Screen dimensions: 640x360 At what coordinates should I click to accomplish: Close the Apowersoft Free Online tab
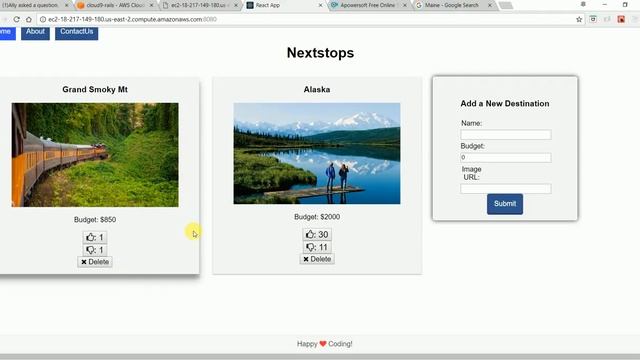pyautogui.click(x=405, y=5)
